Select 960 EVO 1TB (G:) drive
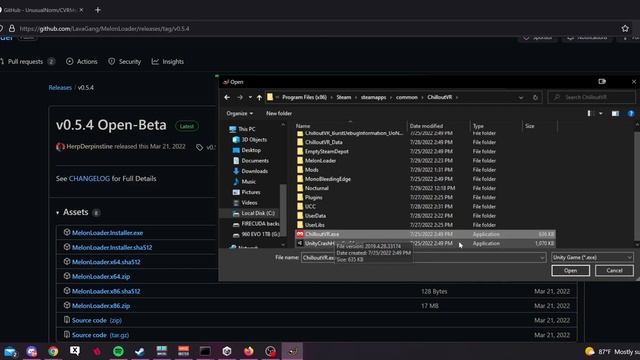Viewport: 640px width, 360px height. (256, 234)
